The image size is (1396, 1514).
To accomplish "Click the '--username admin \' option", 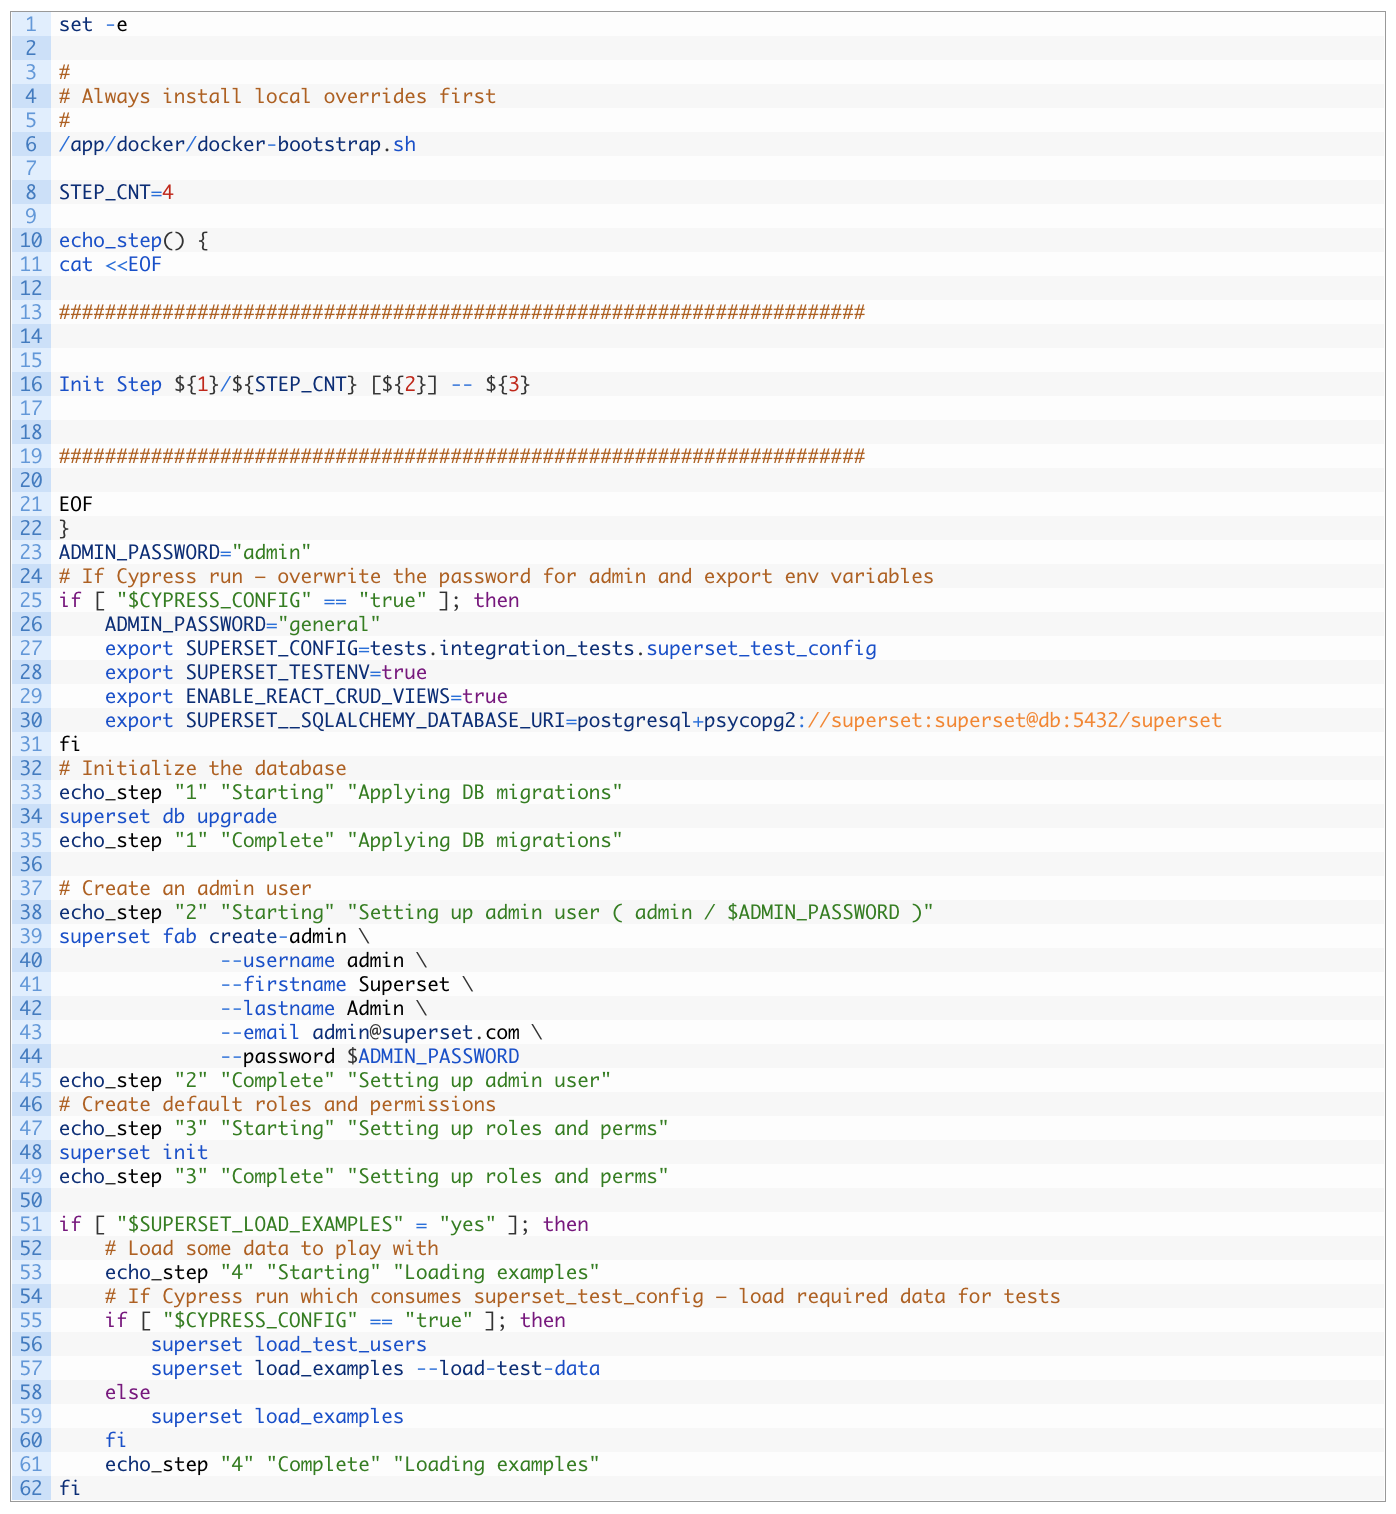I will (x=324, y=960).
